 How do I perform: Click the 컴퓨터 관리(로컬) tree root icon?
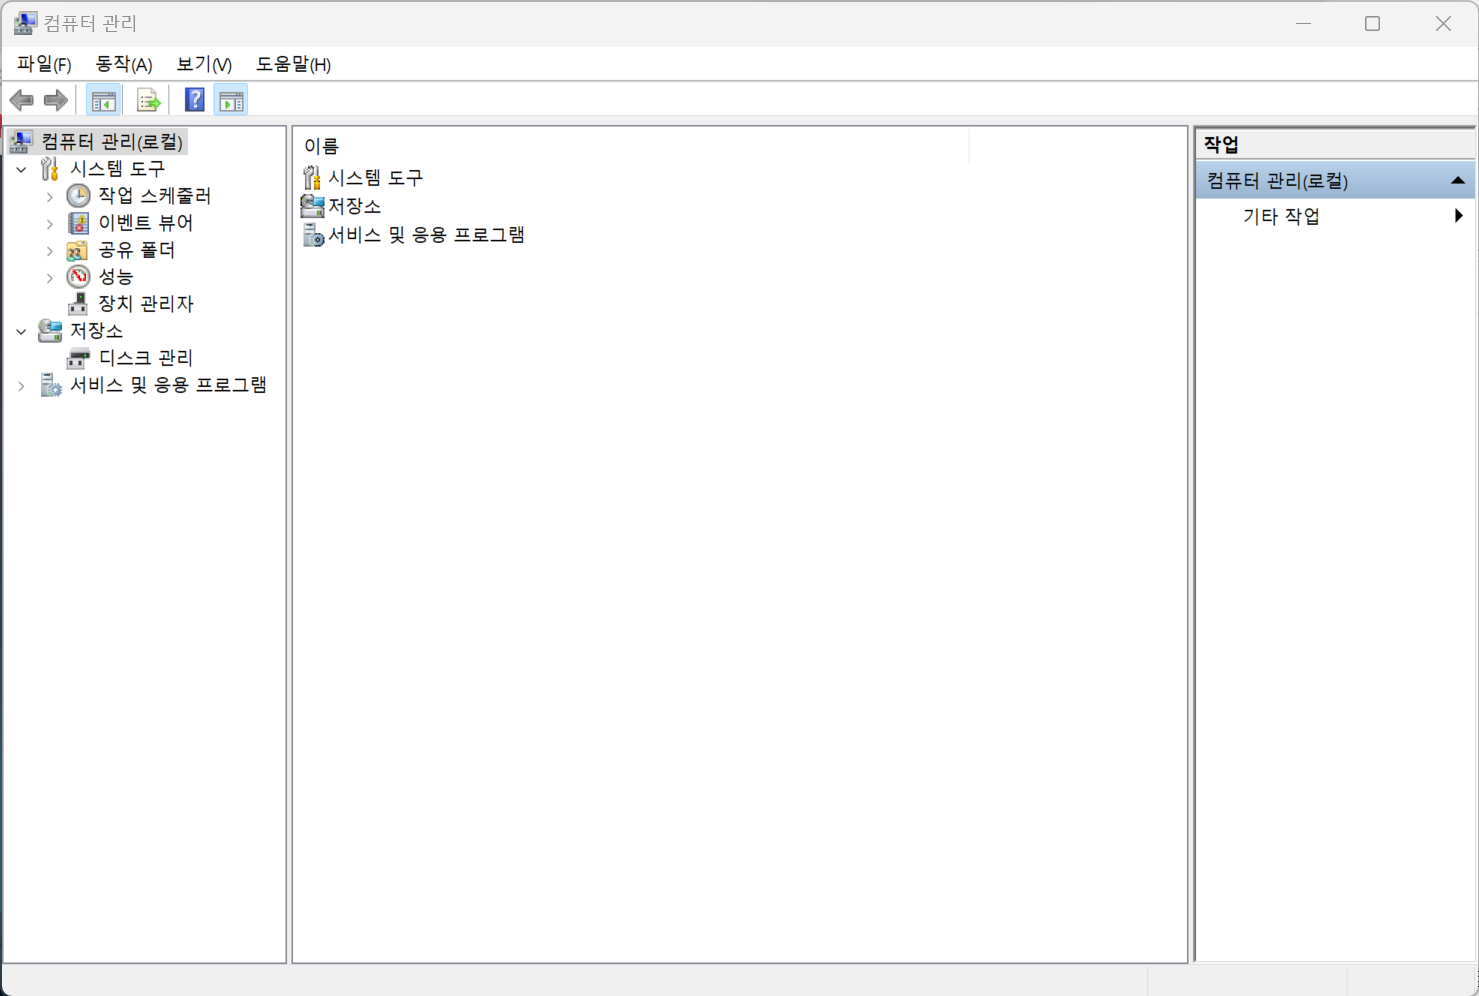(x=21, y=142)
